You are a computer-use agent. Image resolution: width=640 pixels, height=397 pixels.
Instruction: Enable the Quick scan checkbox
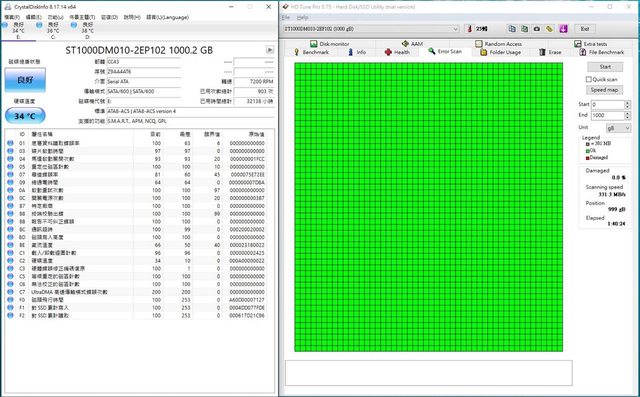tap(589, 79)
